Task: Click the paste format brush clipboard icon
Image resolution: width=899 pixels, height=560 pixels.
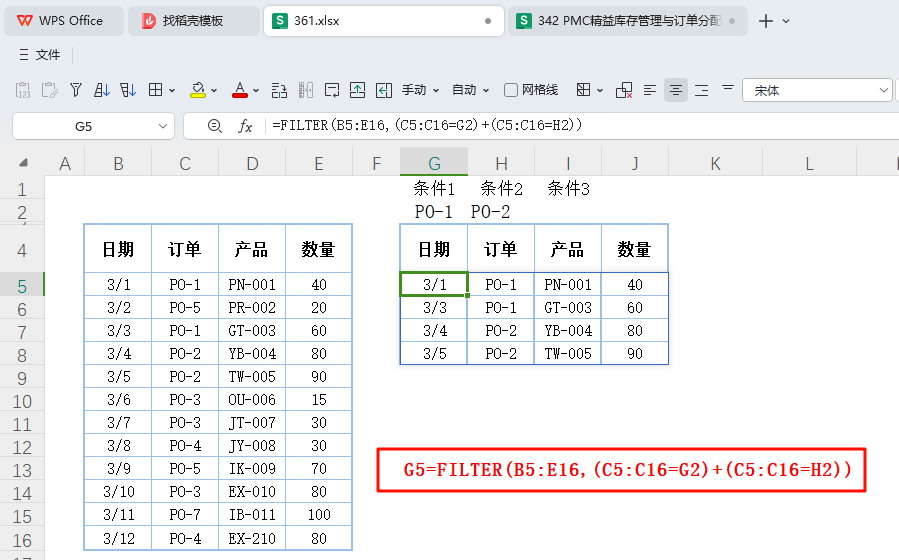Action: coord(49,90)
